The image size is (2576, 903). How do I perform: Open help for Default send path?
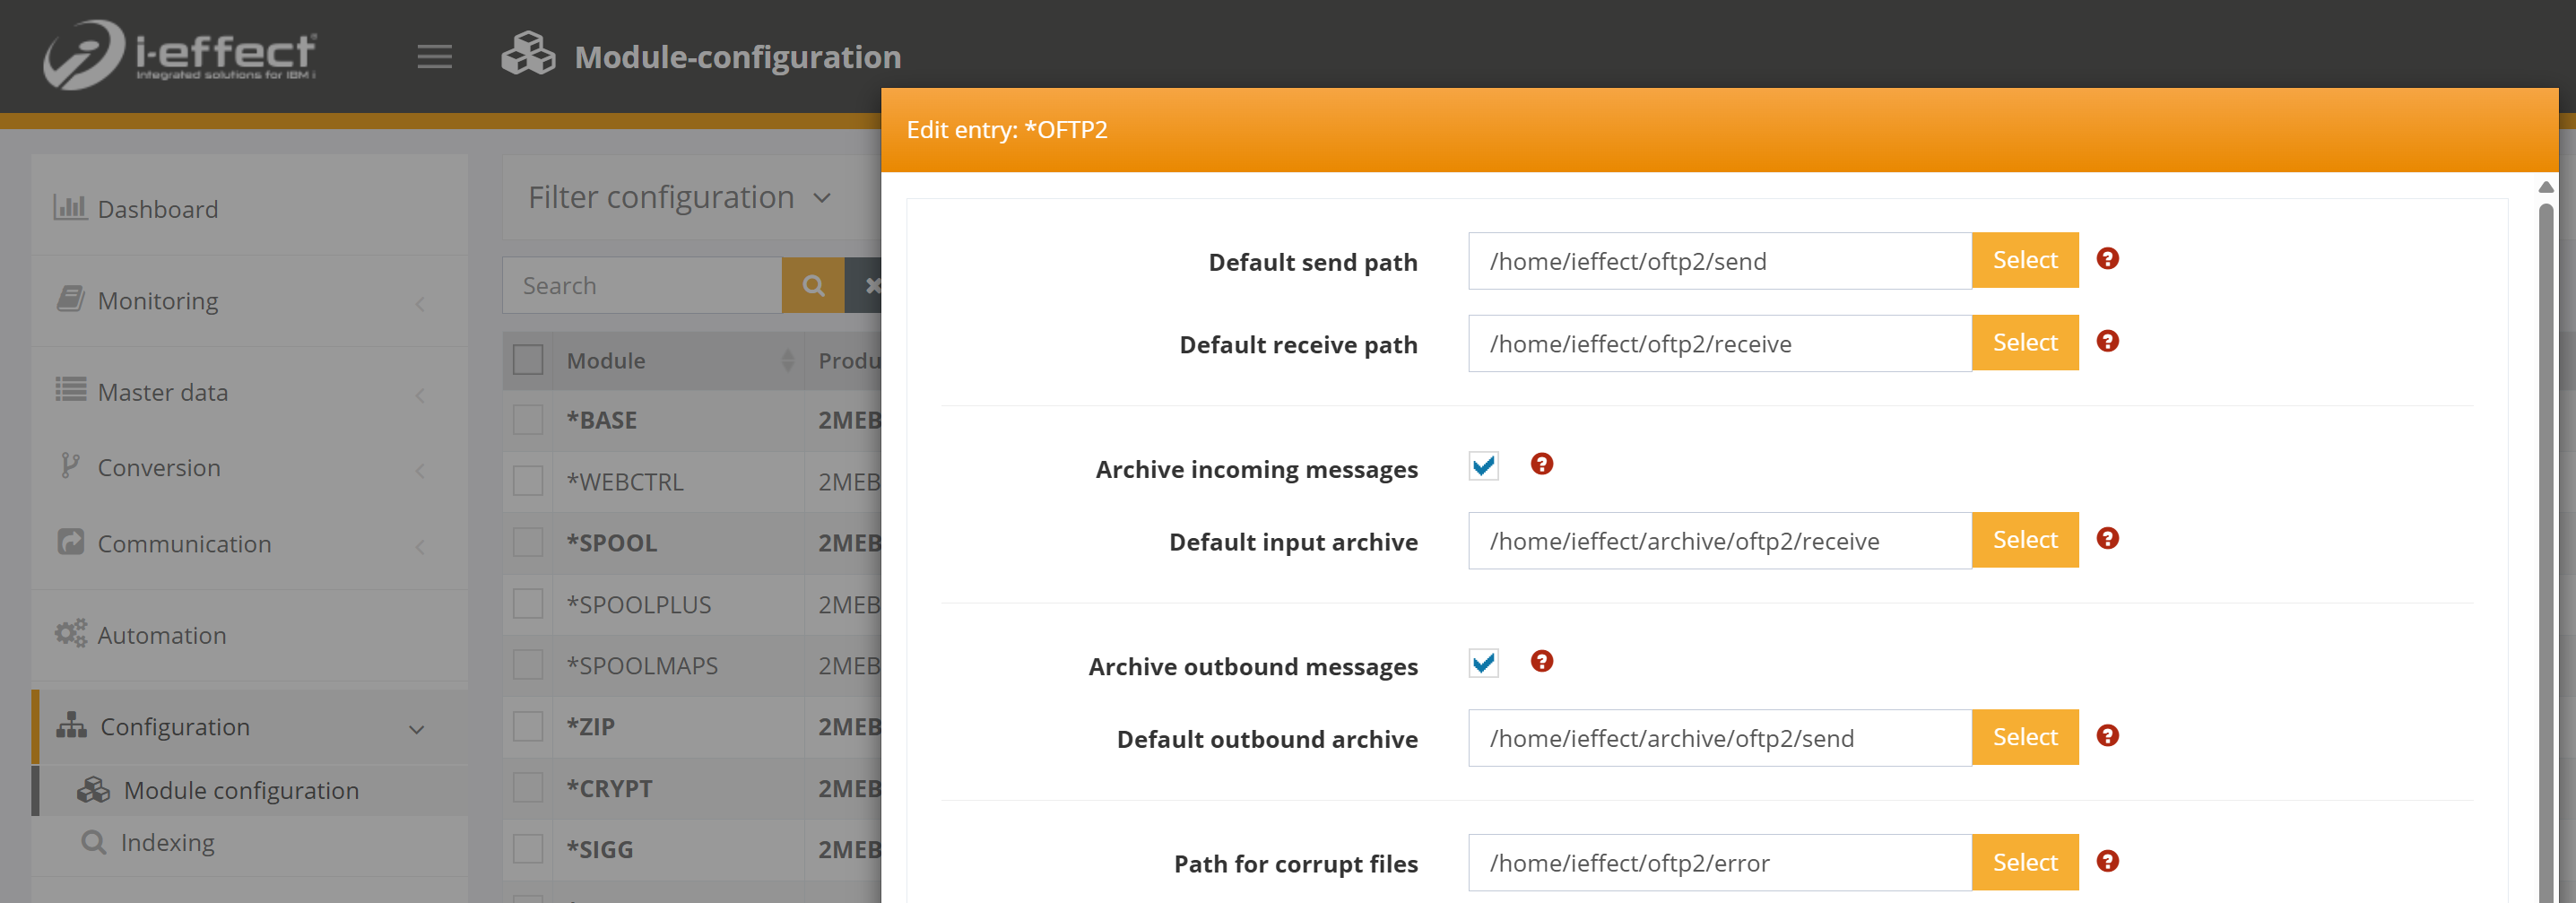click(x=2107, y=259)
